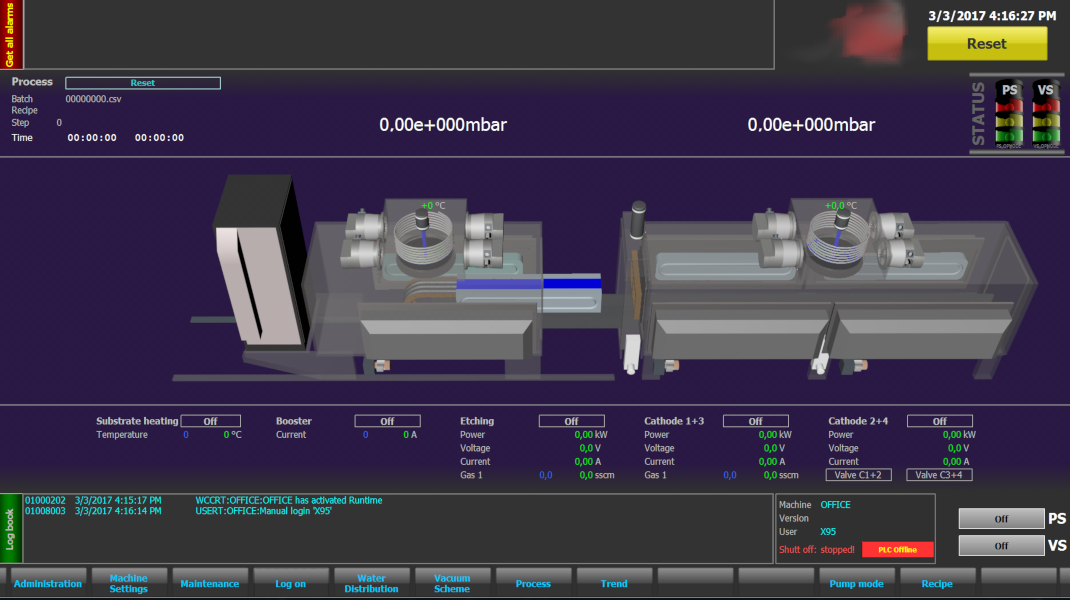1070x600 pixels.
Task: Click the VS status traffic light
Action: click(1046, 114)
